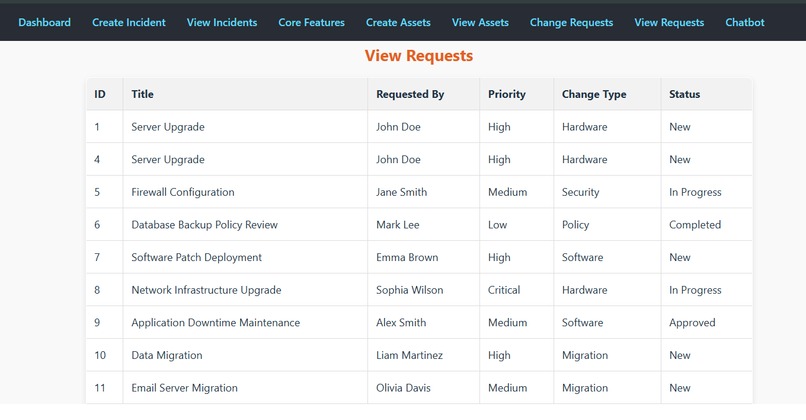Click the View Requests page heading
This screenshot has width=806, height=420.
pyautogui.click(x=419, y=56)
